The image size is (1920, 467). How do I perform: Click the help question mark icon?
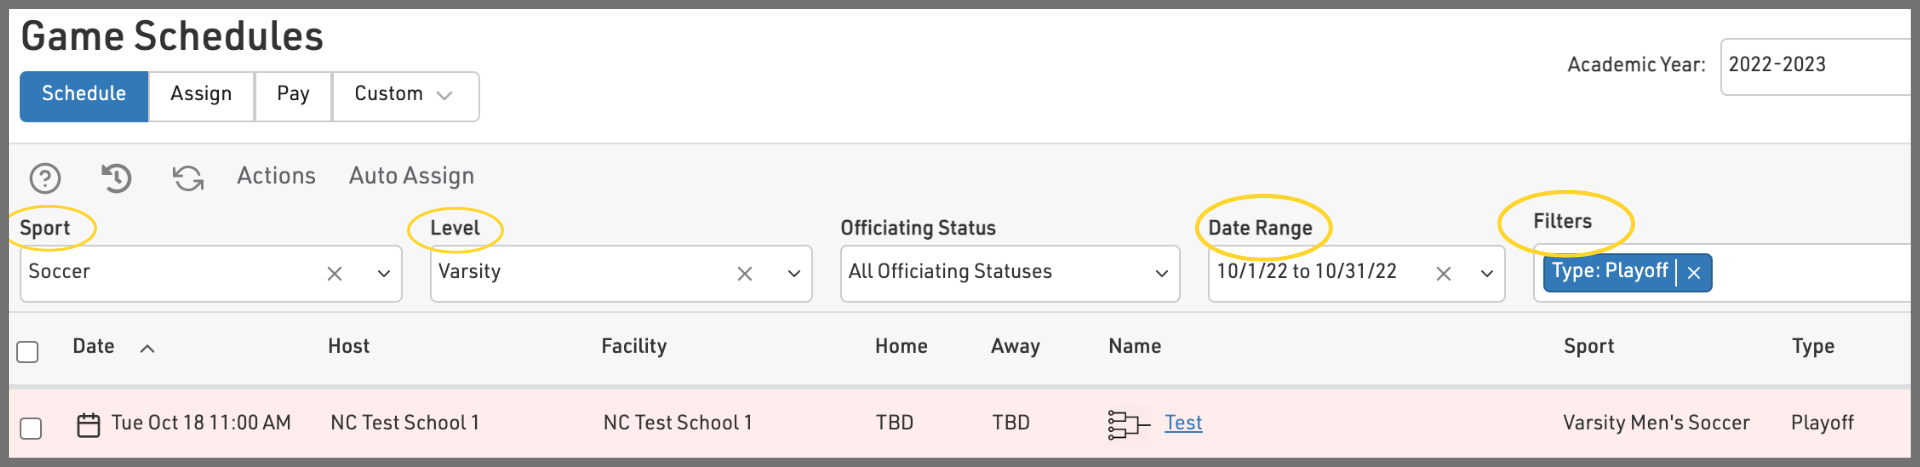click(45, 178)
